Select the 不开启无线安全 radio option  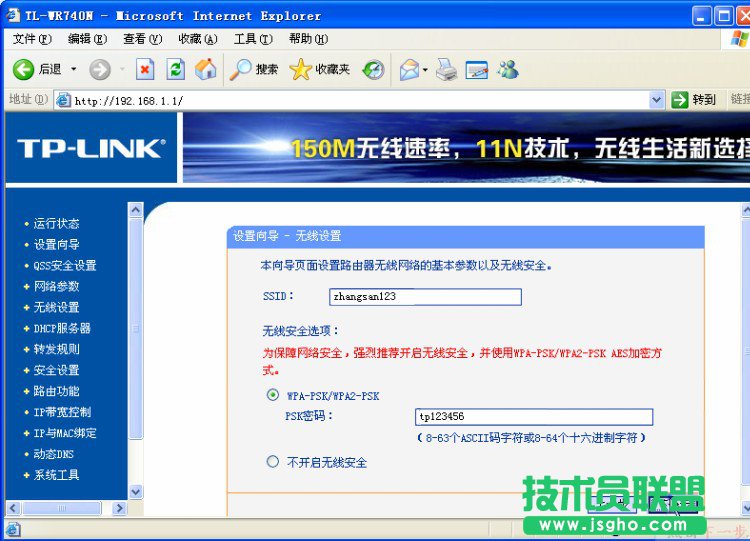tap(273, 462)
